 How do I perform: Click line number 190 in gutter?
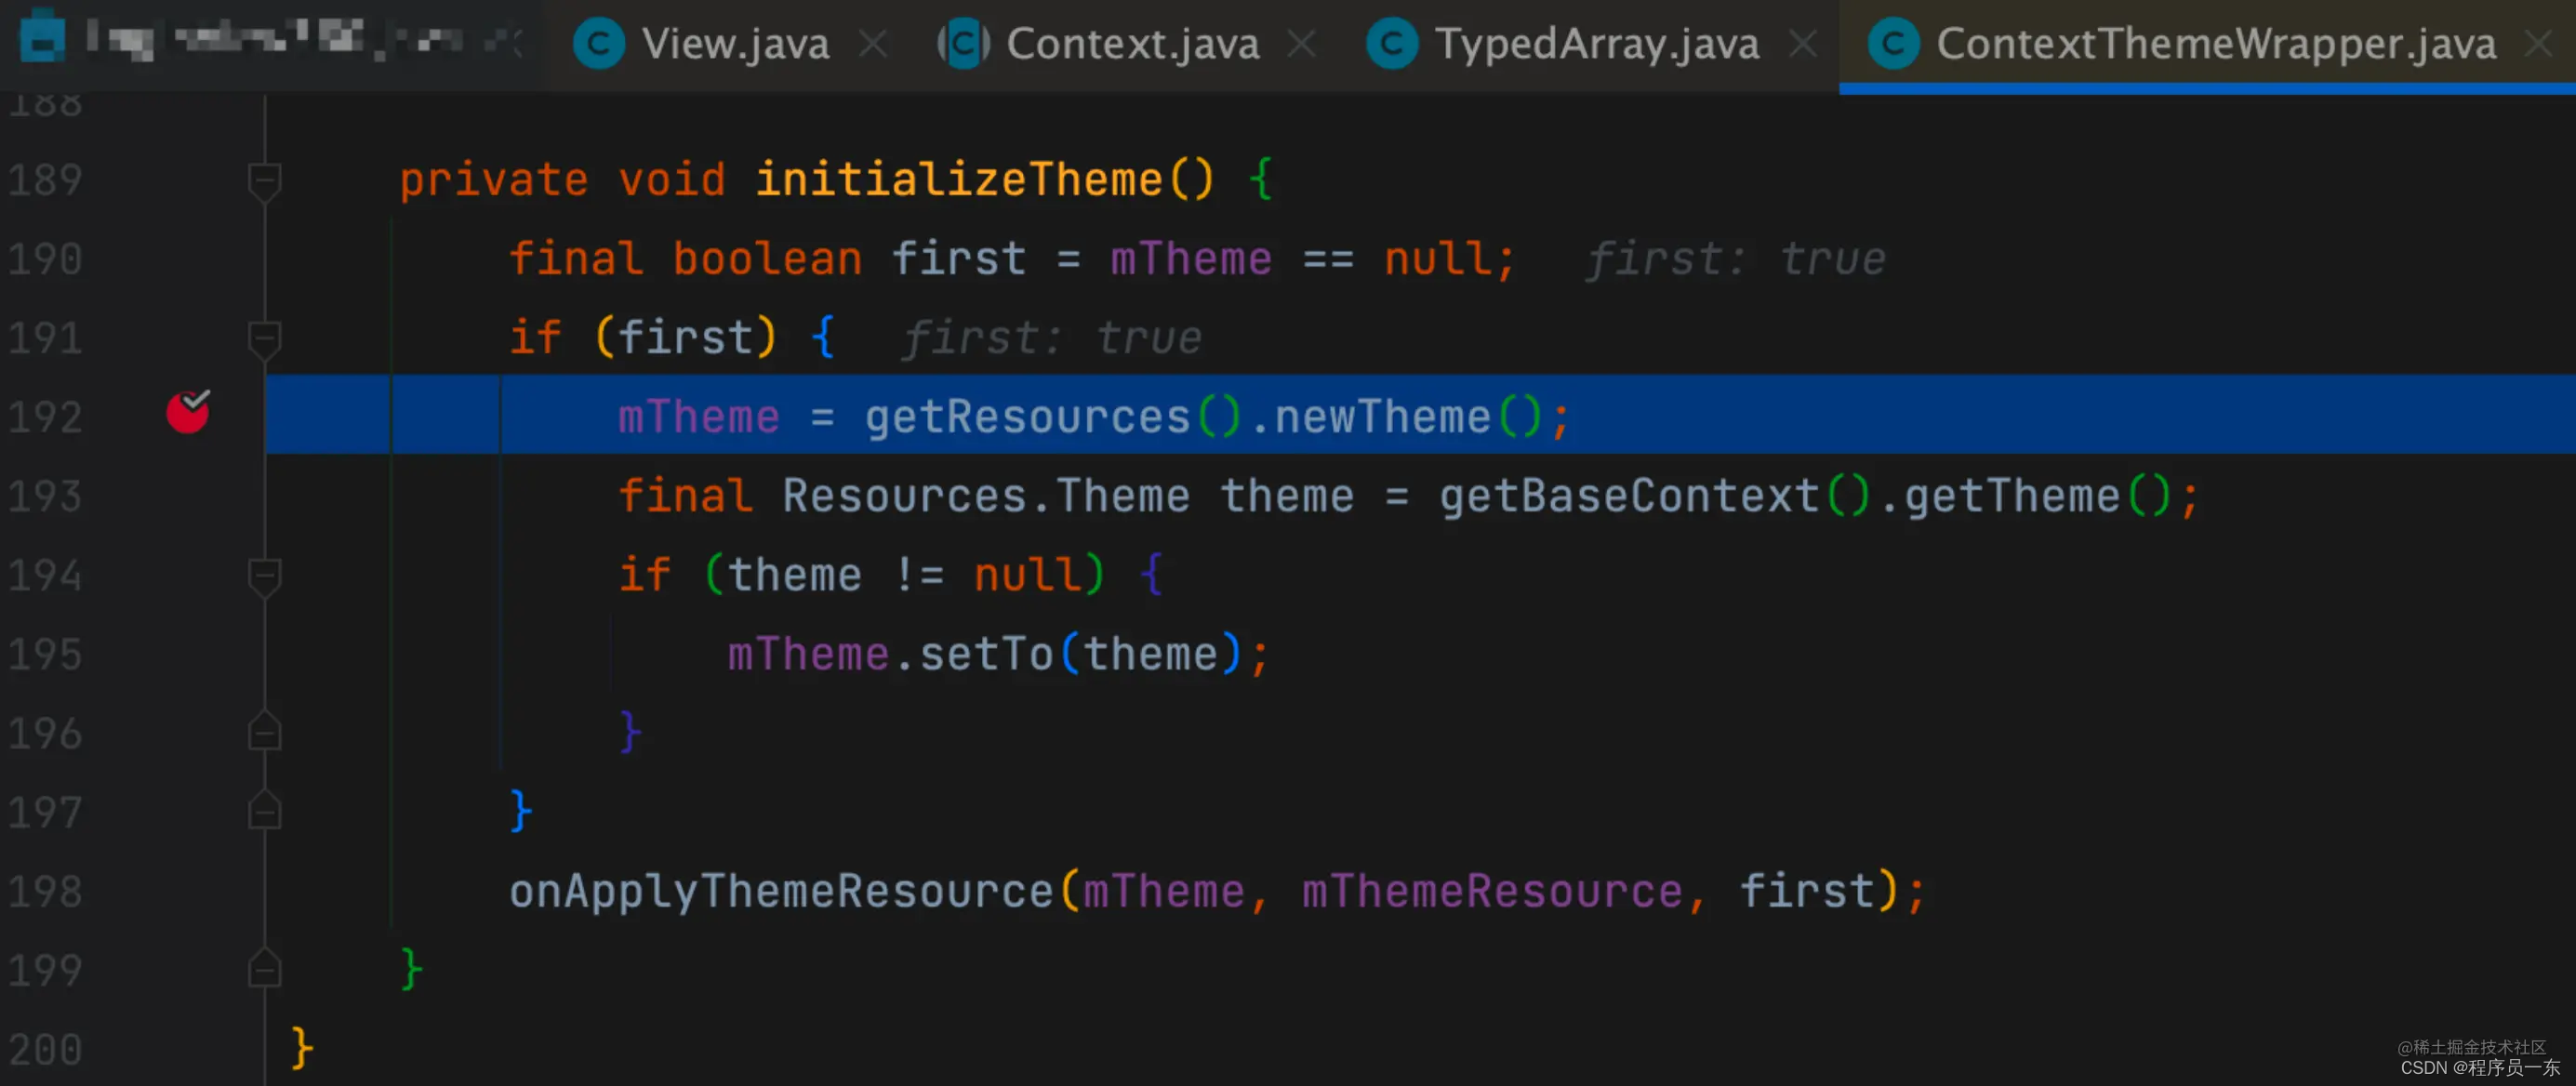coord(45,259)
